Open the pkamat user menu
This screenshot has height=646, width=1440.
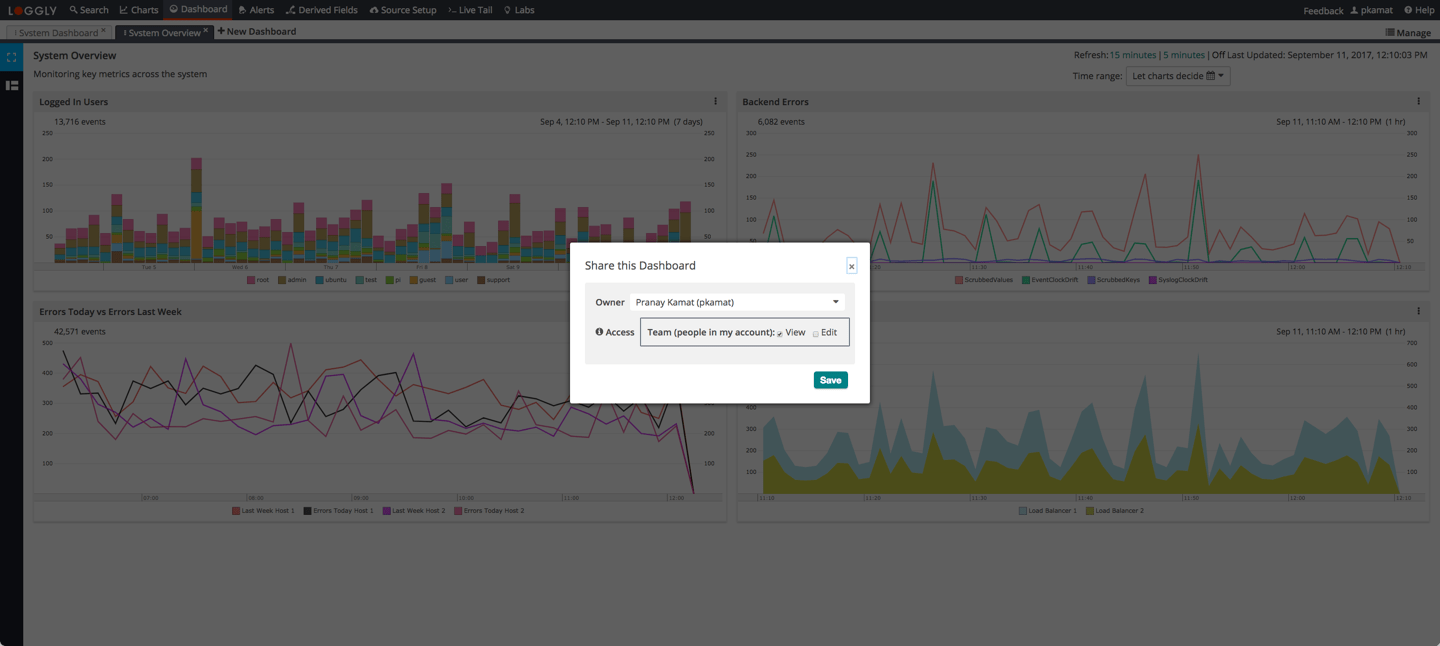pyautogui.click(x=1371, y=10)
